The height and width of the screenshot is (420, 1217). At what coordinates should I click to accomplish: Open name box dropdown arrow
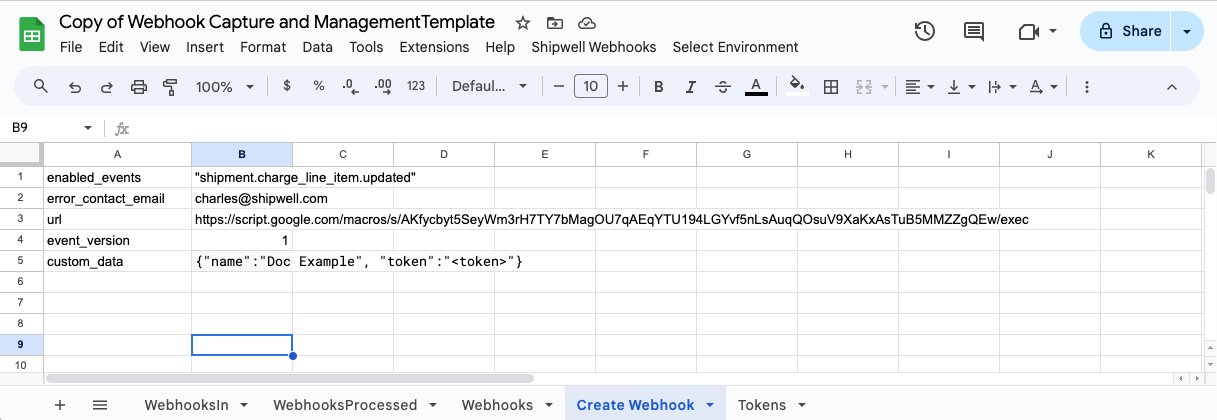(x=88, y=128)
